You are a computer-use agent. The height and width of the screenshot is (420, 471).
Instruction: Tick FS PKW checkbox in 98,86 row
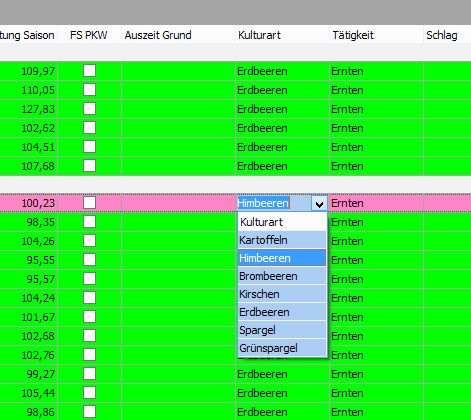(89, 412)
